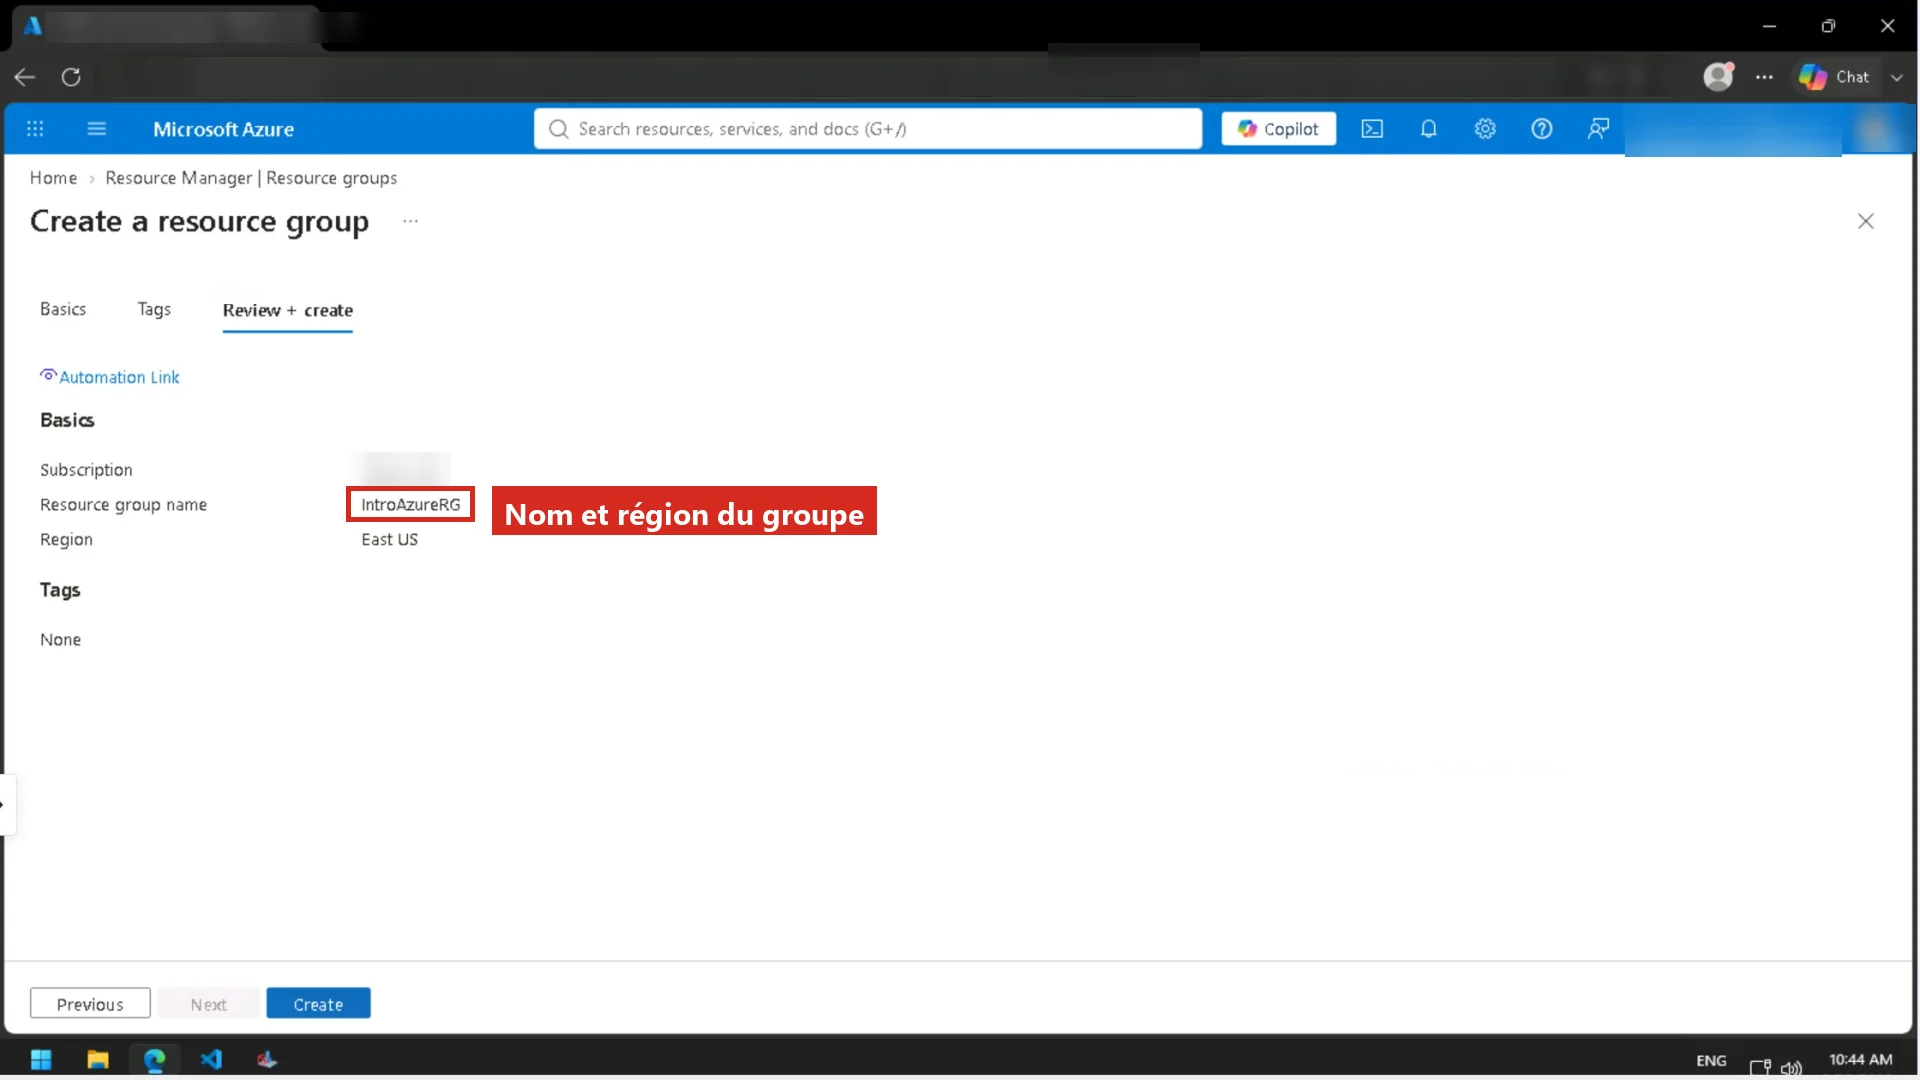The height and width of the screenshot is (1080, 1920).
Task: Select the IntroAzureRG resource group name value
Action: pos(411,505)
